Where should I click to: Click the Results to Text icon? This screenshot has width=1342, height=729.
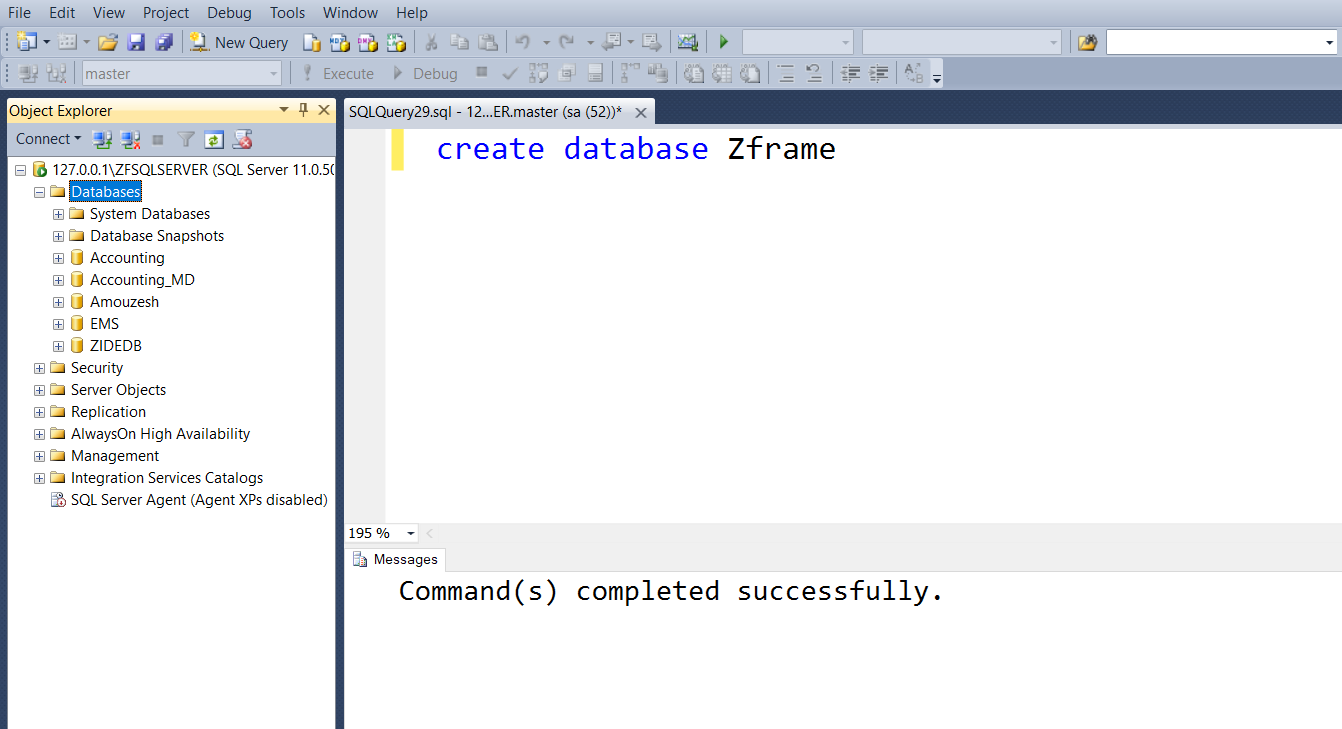point(694,73)
